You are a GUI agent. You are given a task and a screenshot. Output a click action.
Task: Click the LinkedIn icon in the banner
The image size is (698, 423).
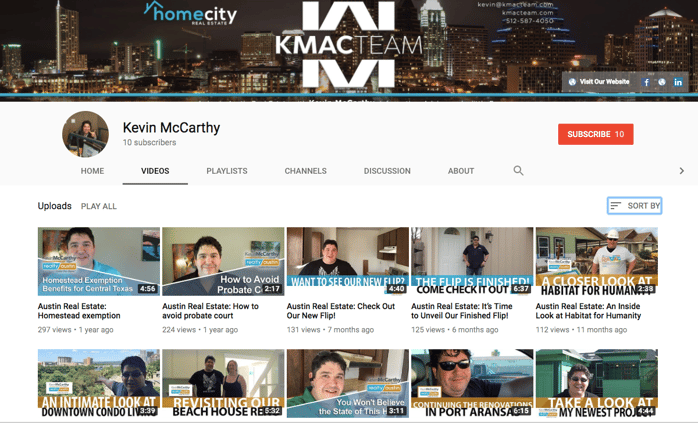678,82
